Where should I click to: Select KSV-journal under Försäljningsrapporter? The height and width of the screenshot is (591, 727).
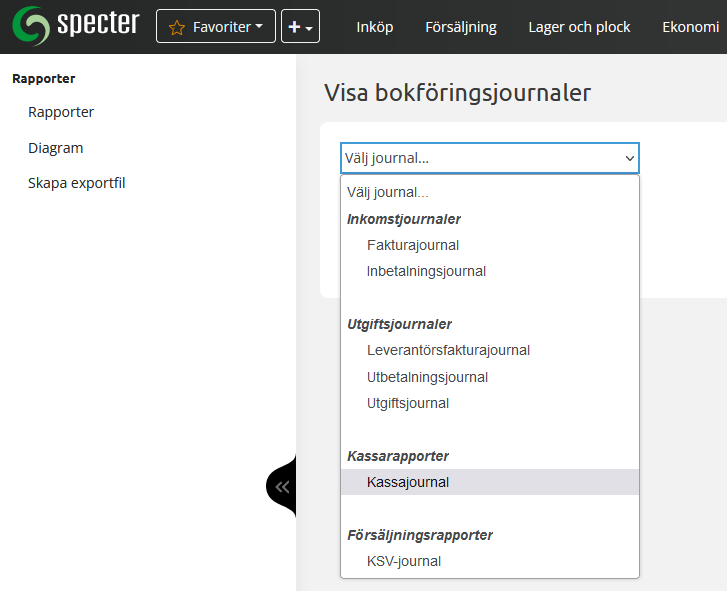[404, 561]
